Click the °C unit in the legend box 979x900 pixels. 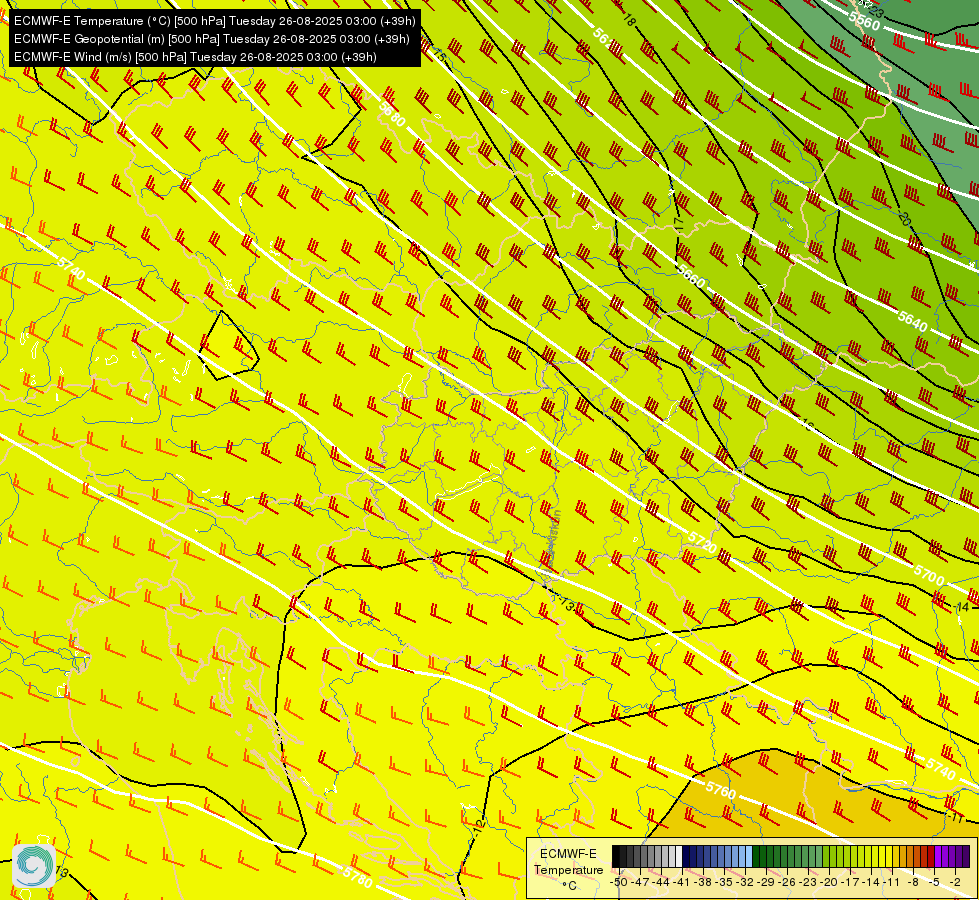pos(569,886)
